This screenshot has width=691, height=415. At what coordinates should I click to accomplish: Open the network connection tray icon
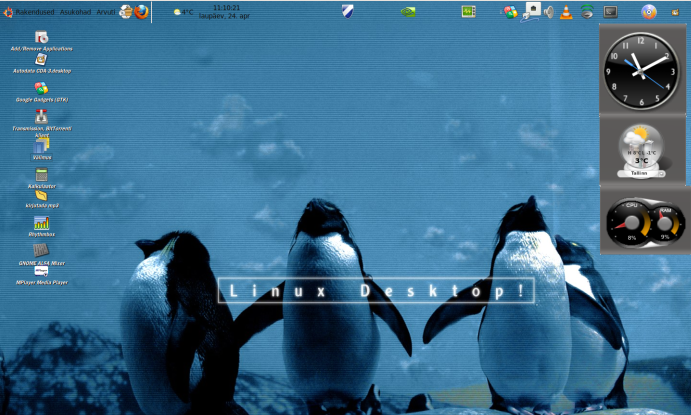pos(531,11)
